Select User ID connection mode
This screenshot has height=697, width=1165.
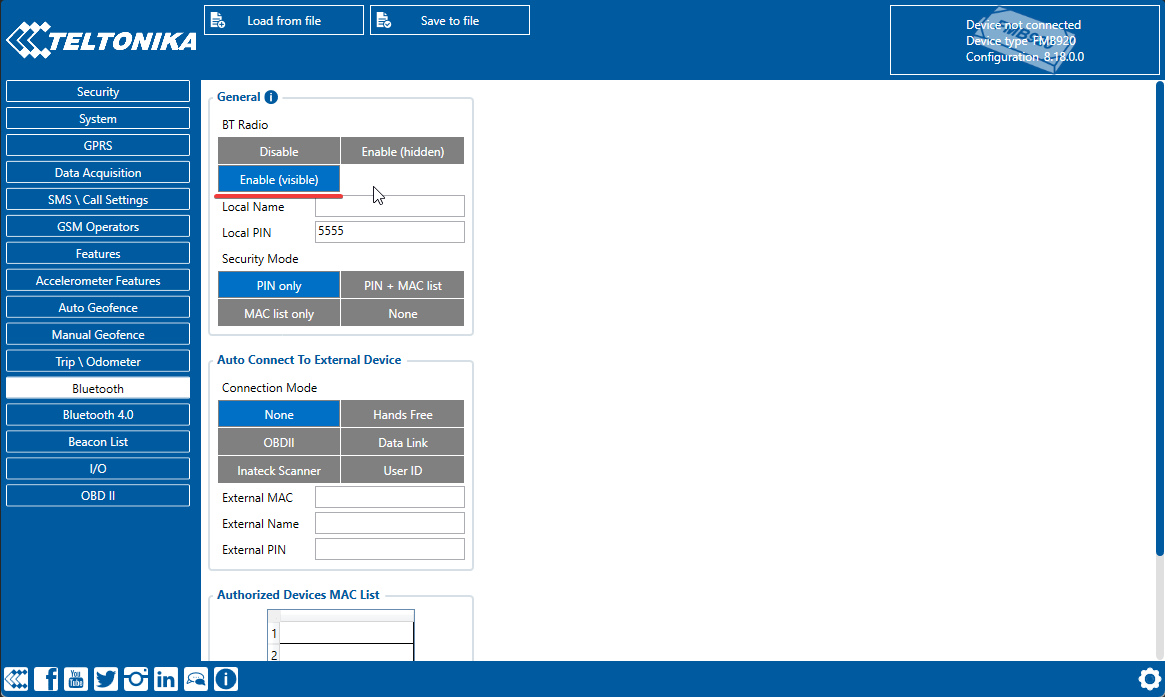[x=403, y=470]
